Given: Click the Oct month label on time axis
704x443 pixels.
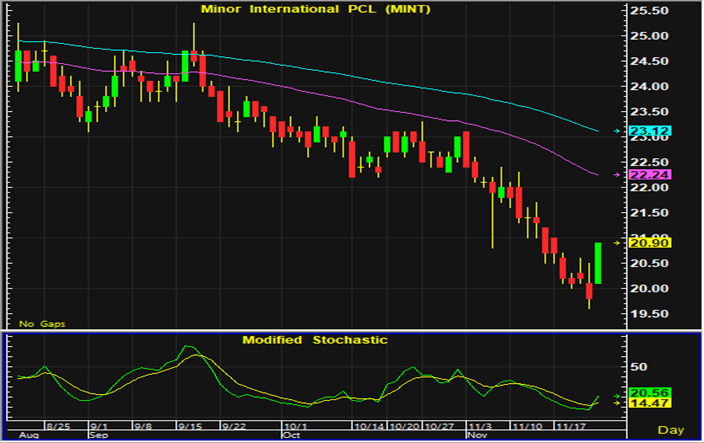Looking at the screenshot, I should click(x=291, y=436).
